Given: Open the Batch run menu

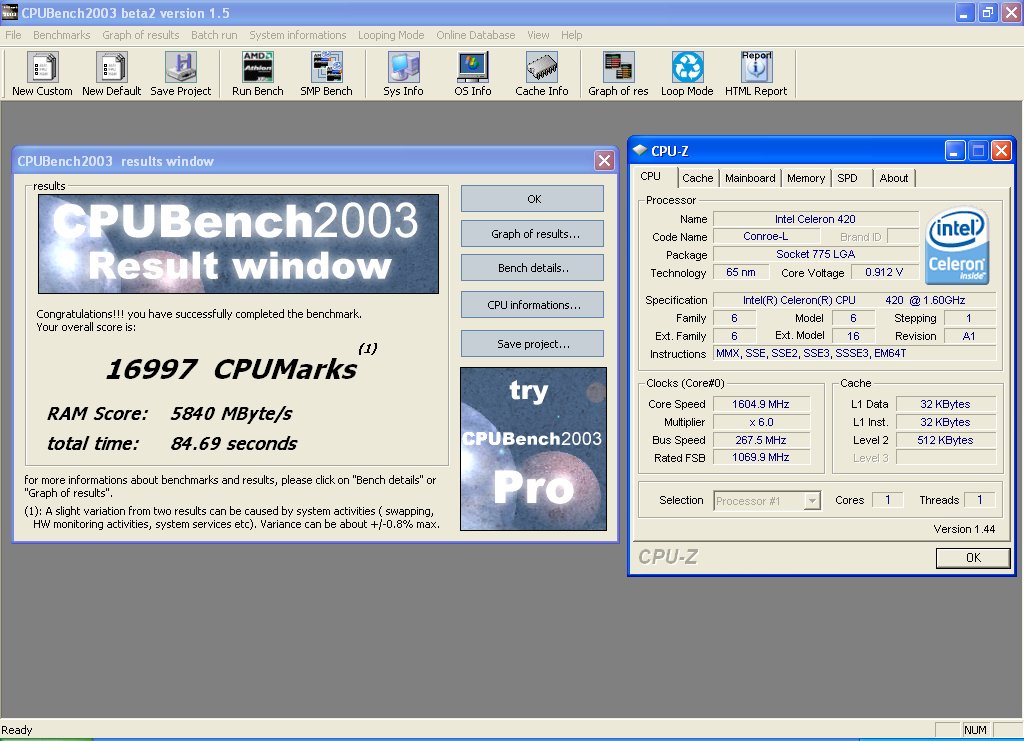Looking at the screenshot, I should 214,35.
